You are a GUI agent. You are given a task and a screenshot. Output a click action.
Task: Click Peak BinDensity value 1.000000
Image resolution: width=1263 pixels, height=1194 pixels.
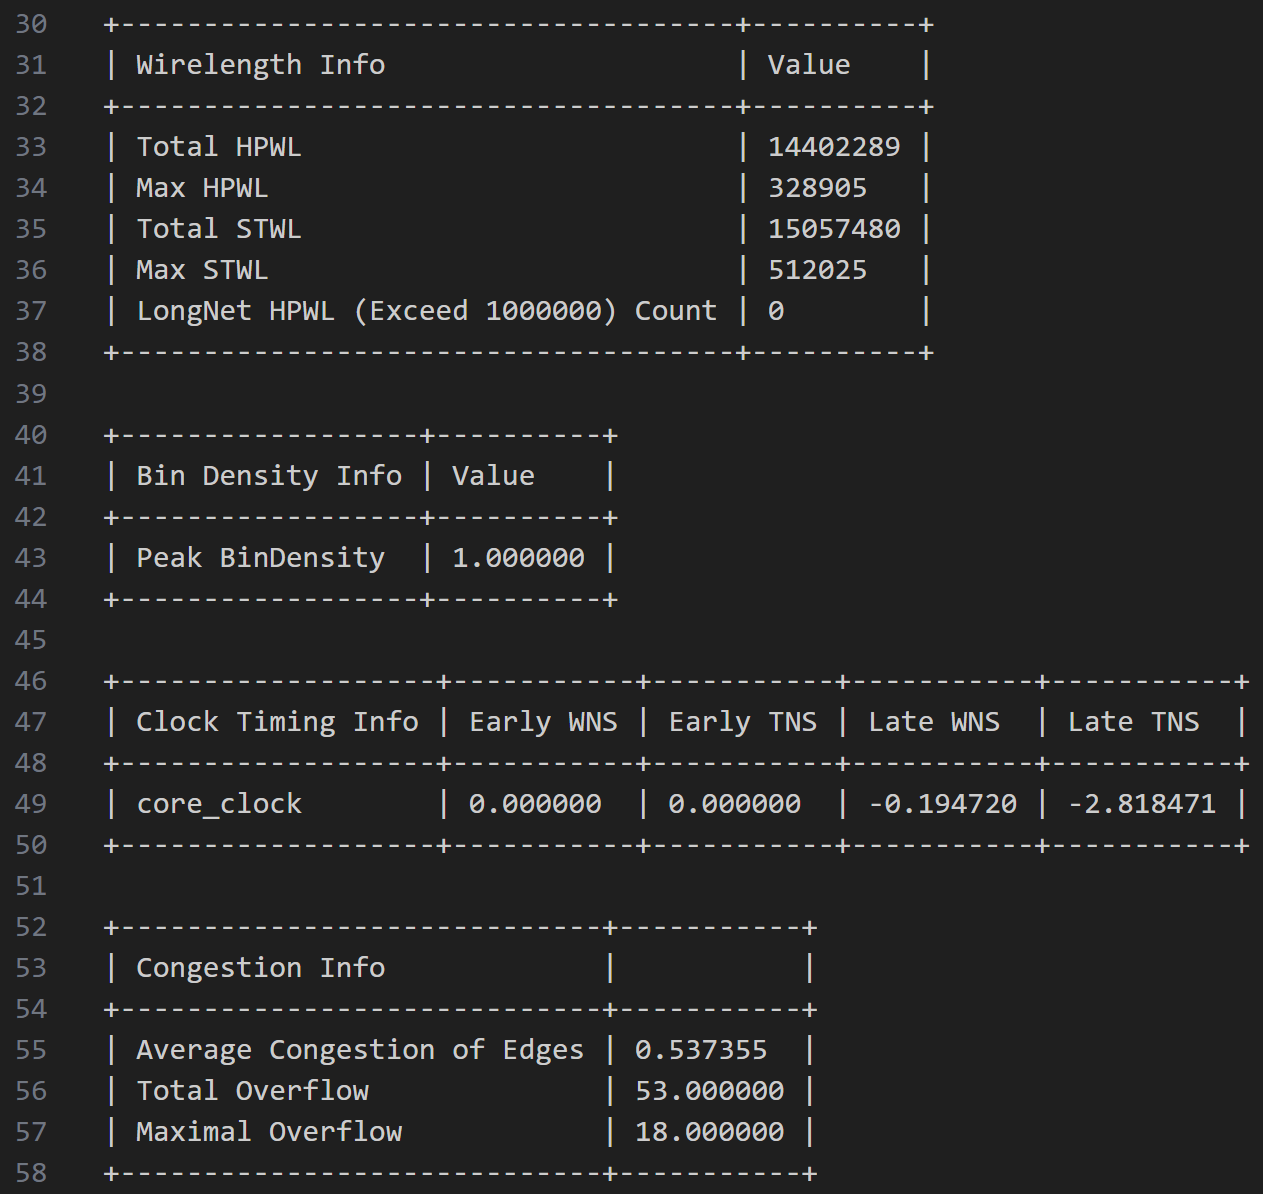[x=518, y=558]
